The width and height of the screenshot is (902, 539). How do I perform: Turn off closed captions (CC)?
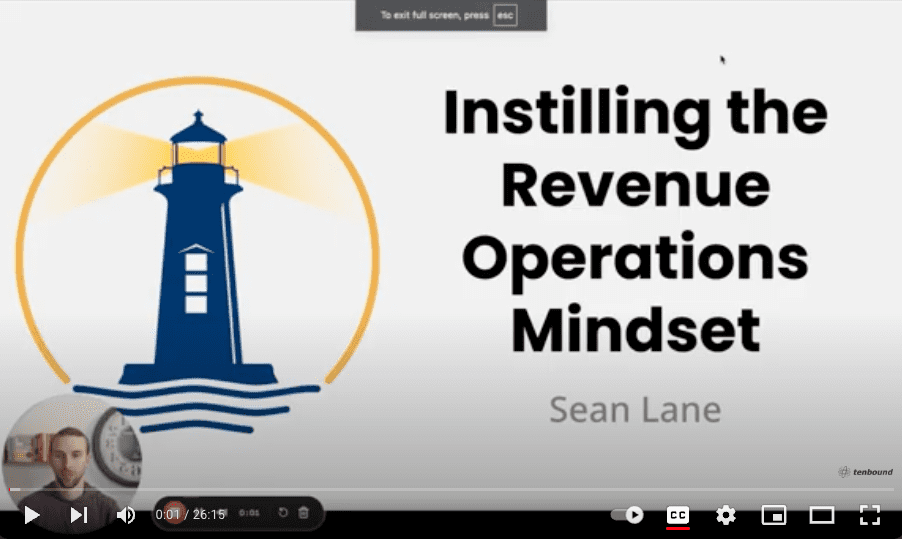point(678,515)
